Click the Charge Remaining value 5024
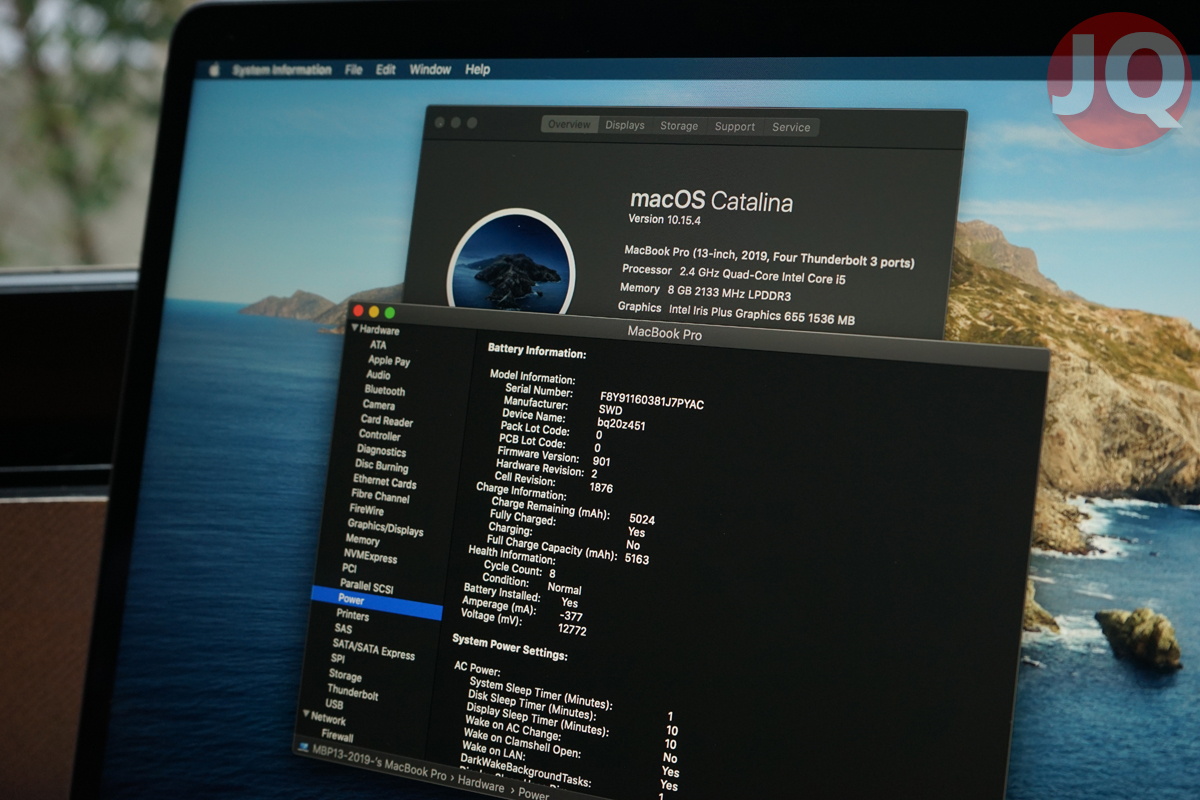The image size is (1200, 800). click(642, 520)
